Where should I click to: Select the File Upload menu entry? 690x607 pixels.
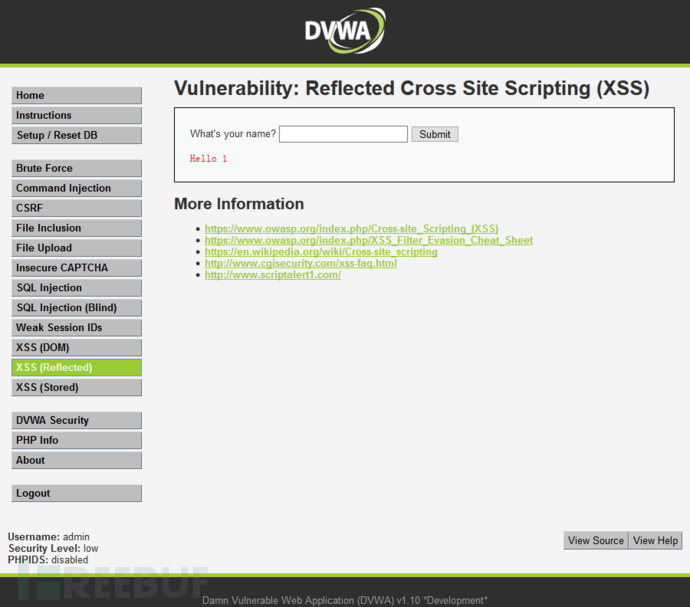77,248
